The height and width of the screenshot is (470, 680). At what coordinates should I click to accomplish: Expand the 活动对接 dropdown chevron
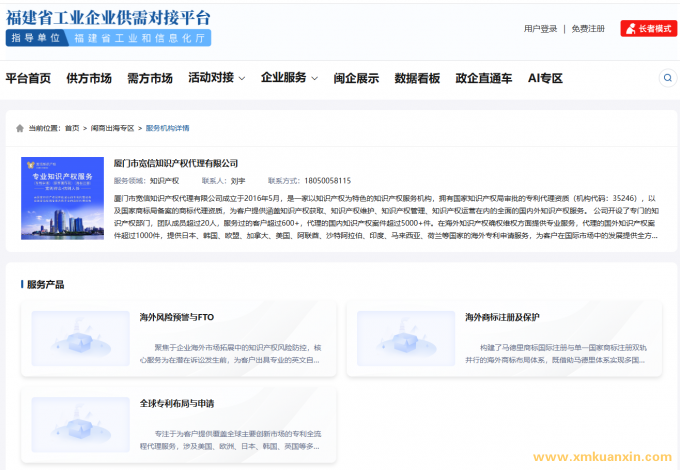[242, 78]
